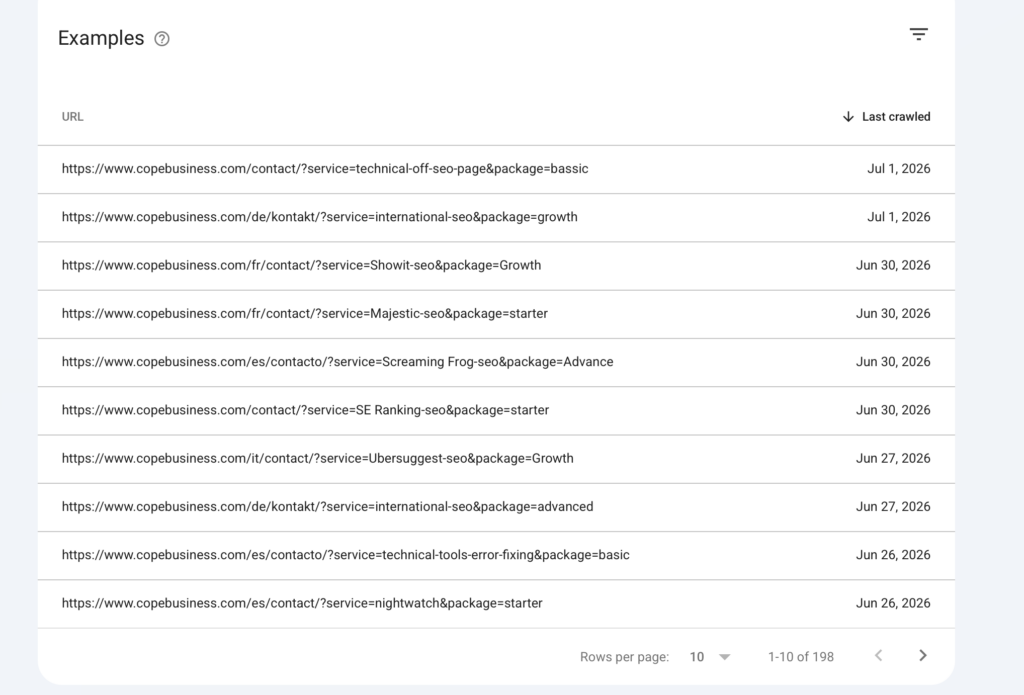Screen dimensions: 1024x695
Task: Click Jun 30, 2026 date for Showit-seo row
Action: (x=893, y=265)
